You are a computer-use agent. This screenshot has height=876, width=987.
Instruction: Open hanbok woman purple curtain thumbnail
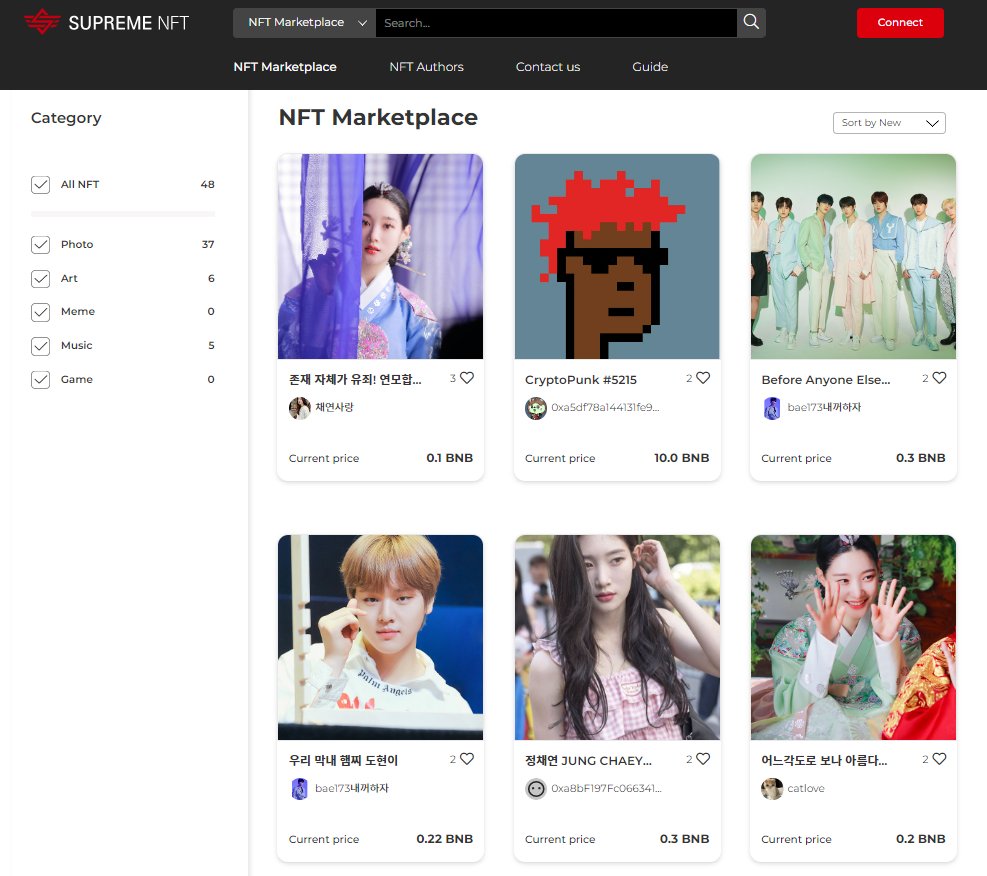pos(380,256)
